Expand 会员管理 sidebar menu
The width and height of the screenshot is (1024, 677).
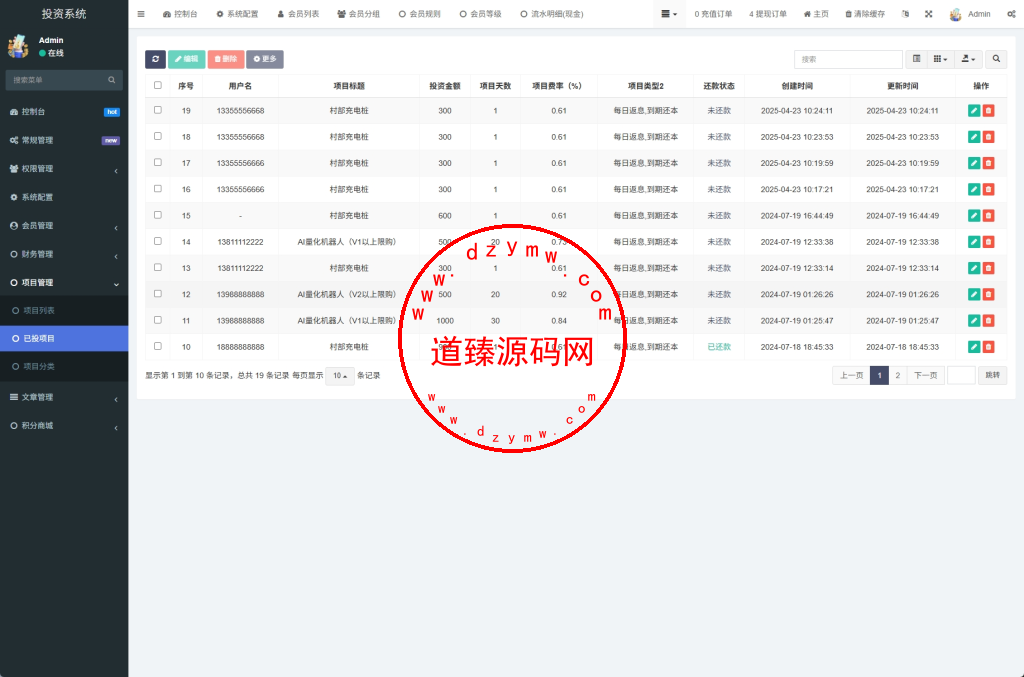[64, 225]
